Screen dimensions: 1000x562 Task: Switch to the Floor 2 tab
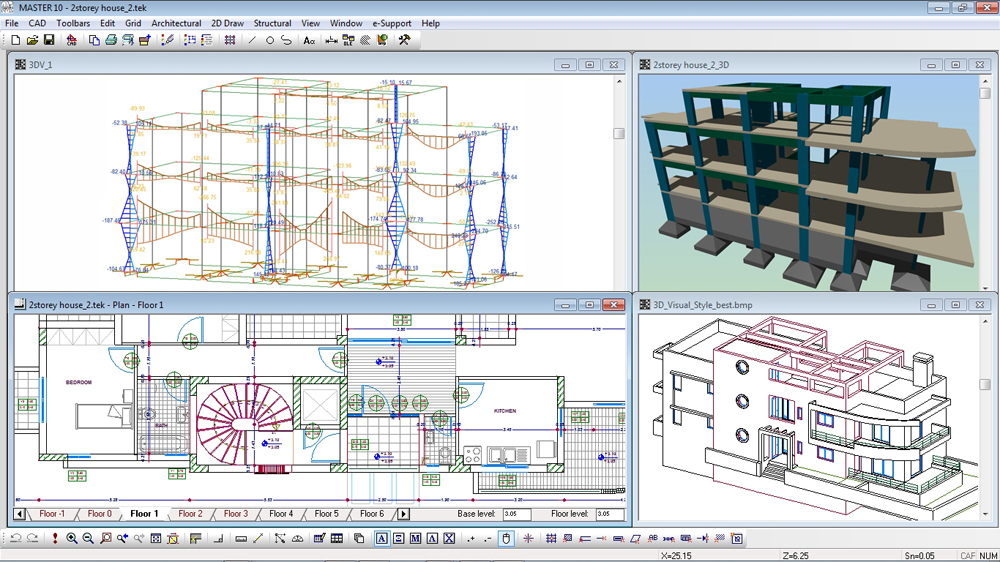pos(190,514)
